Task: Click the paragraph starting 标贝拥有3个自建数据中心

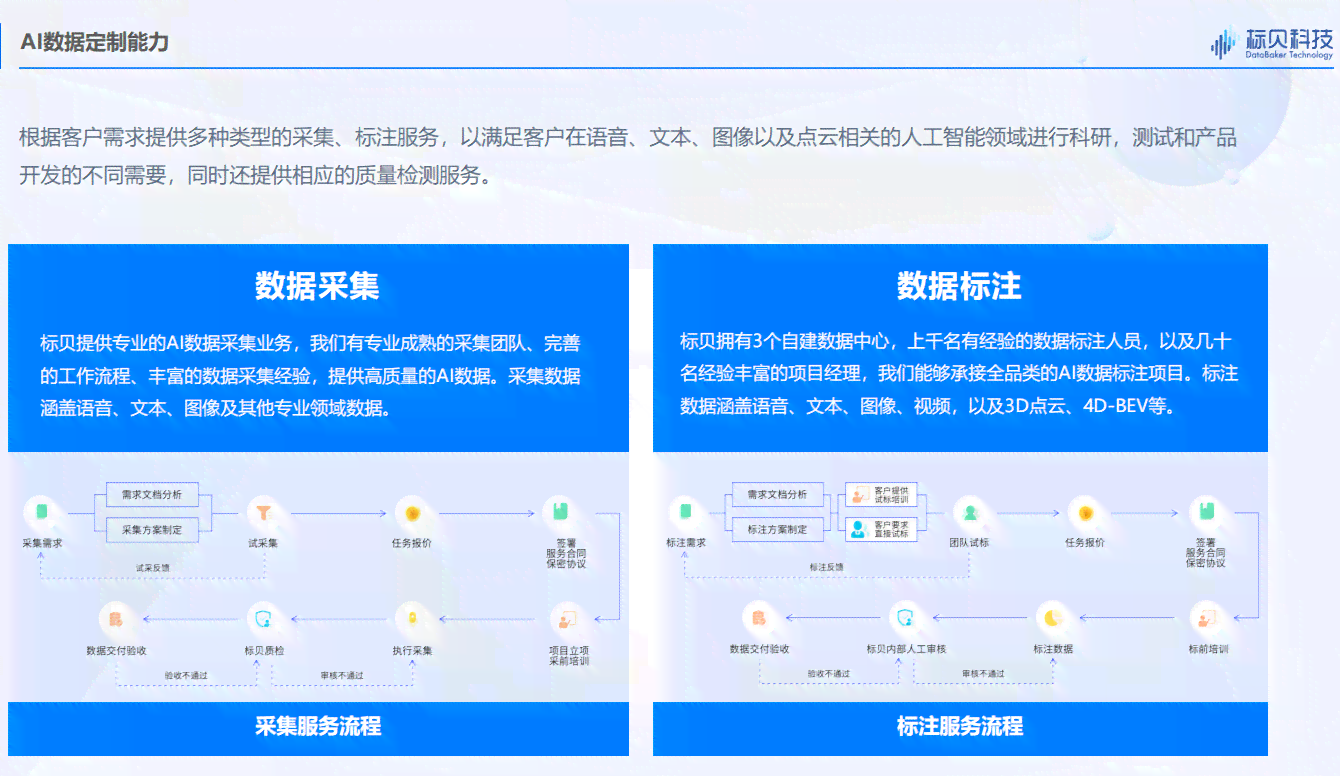Action: point(959,374)
